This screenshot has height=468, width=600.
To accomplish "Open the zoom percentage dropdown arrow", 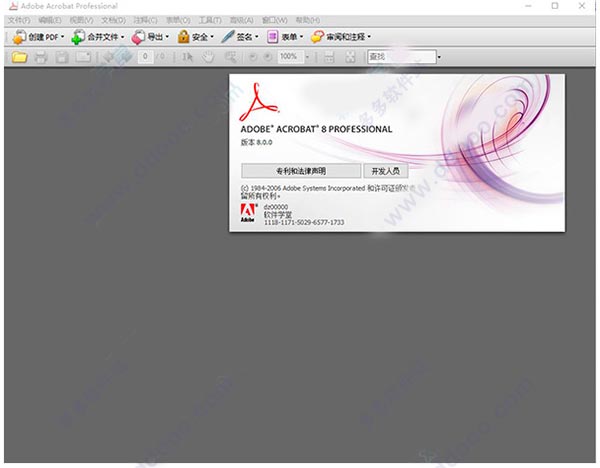I will pyautogui.click(x=307, y=57).
